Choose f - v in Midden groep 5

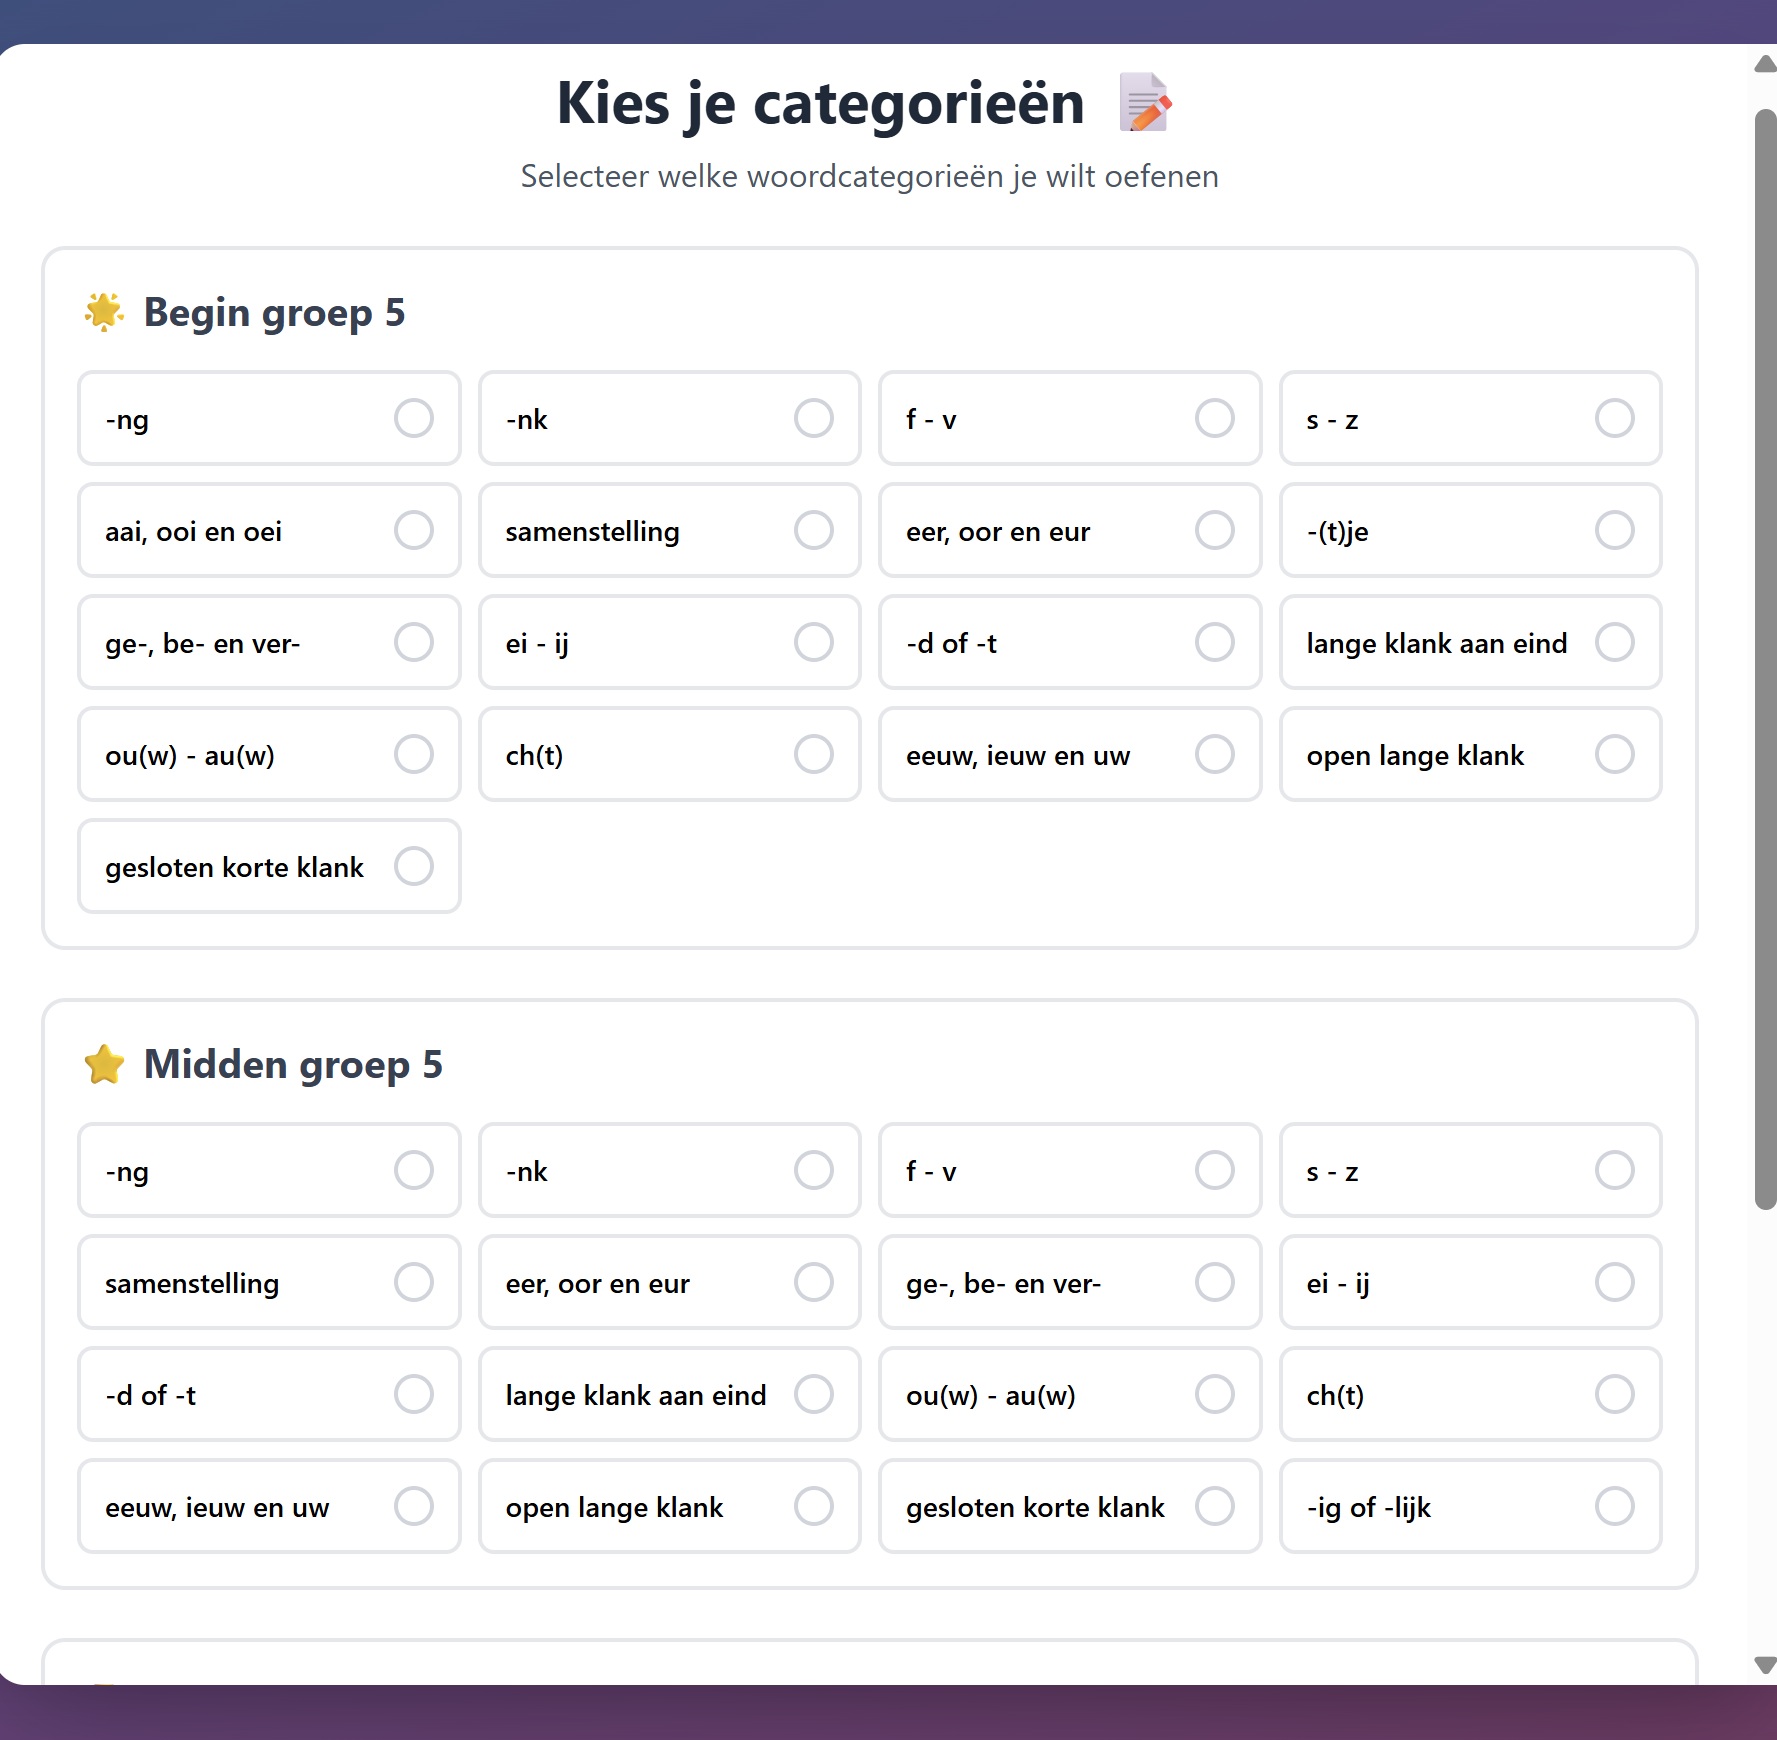coord(1070,1170)
